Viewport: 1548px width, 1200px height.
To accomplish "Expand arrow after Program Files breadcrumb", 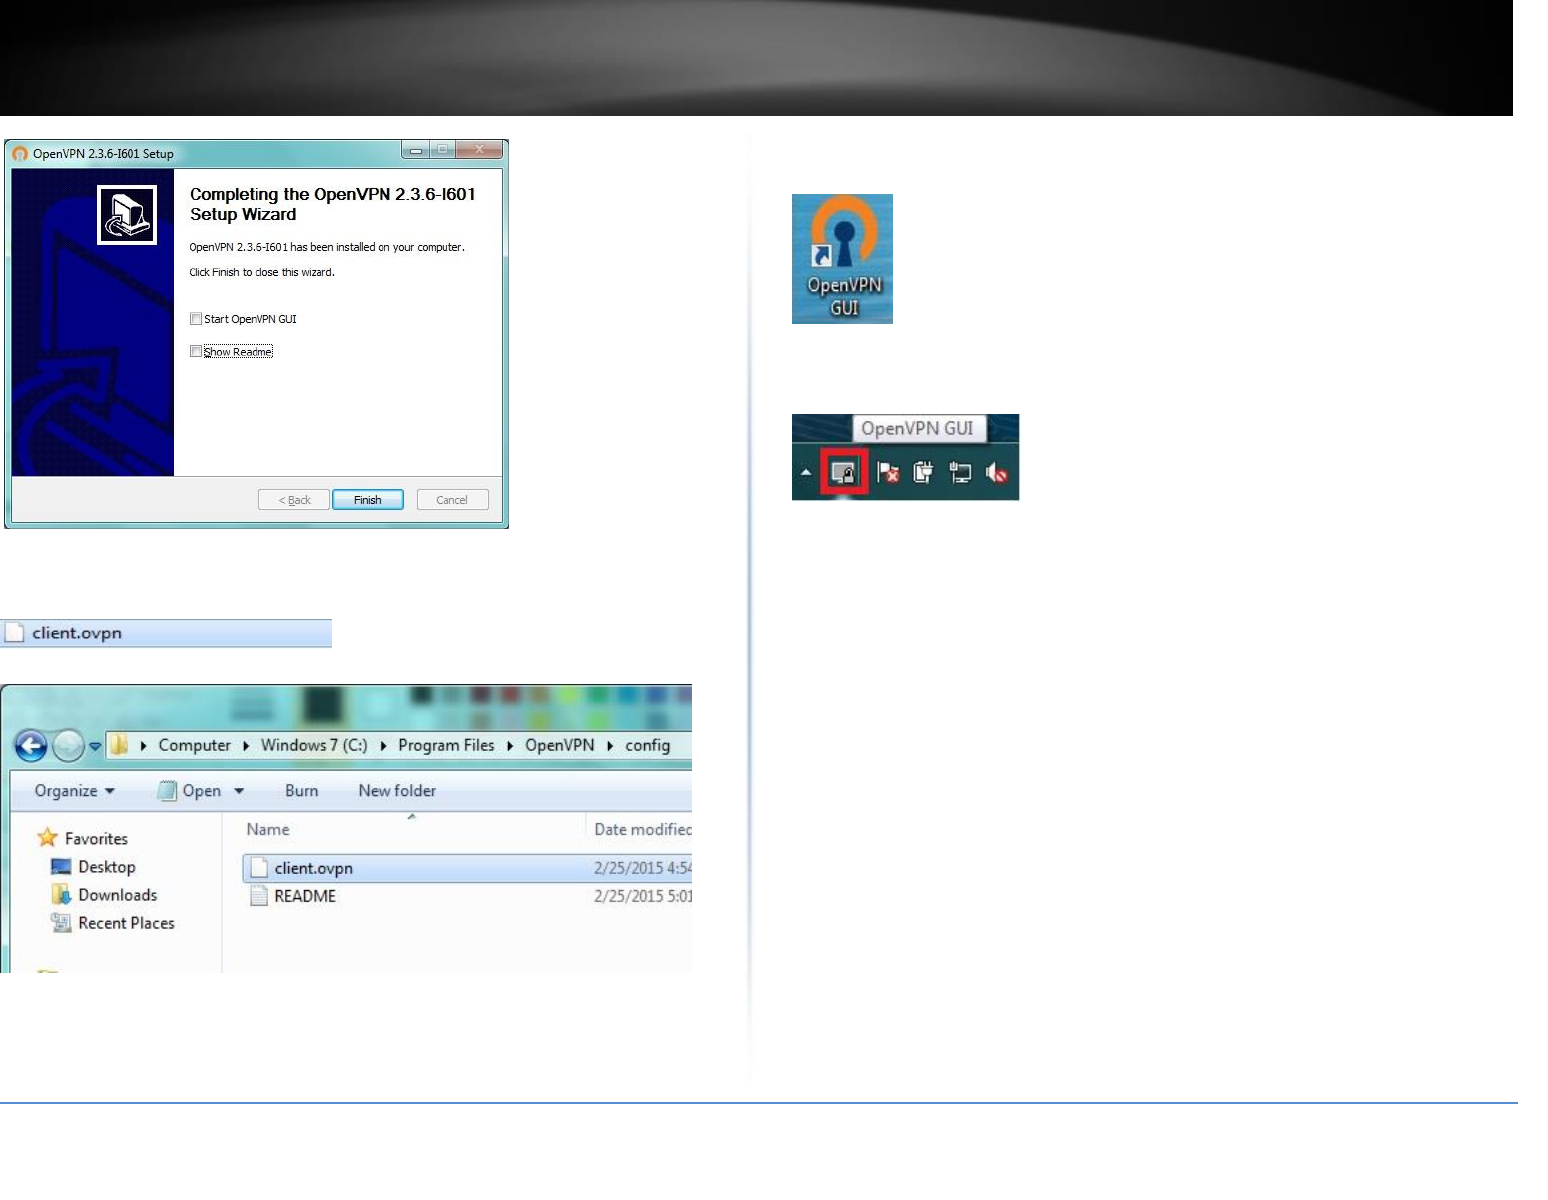I will (x=510, y=746).
